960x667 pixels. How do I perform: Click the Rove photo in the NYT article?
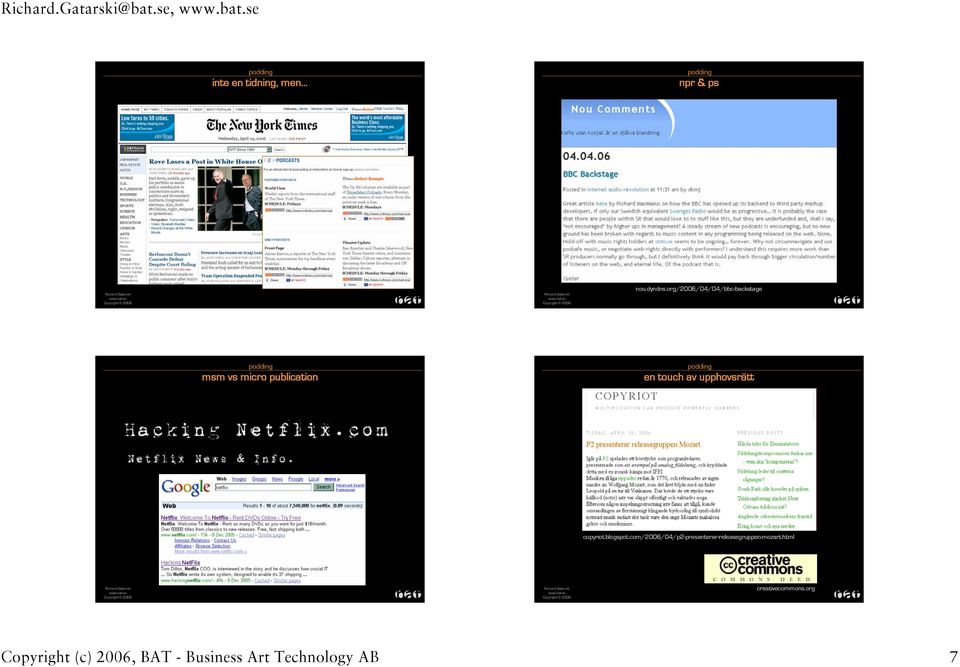pos(229,198)
